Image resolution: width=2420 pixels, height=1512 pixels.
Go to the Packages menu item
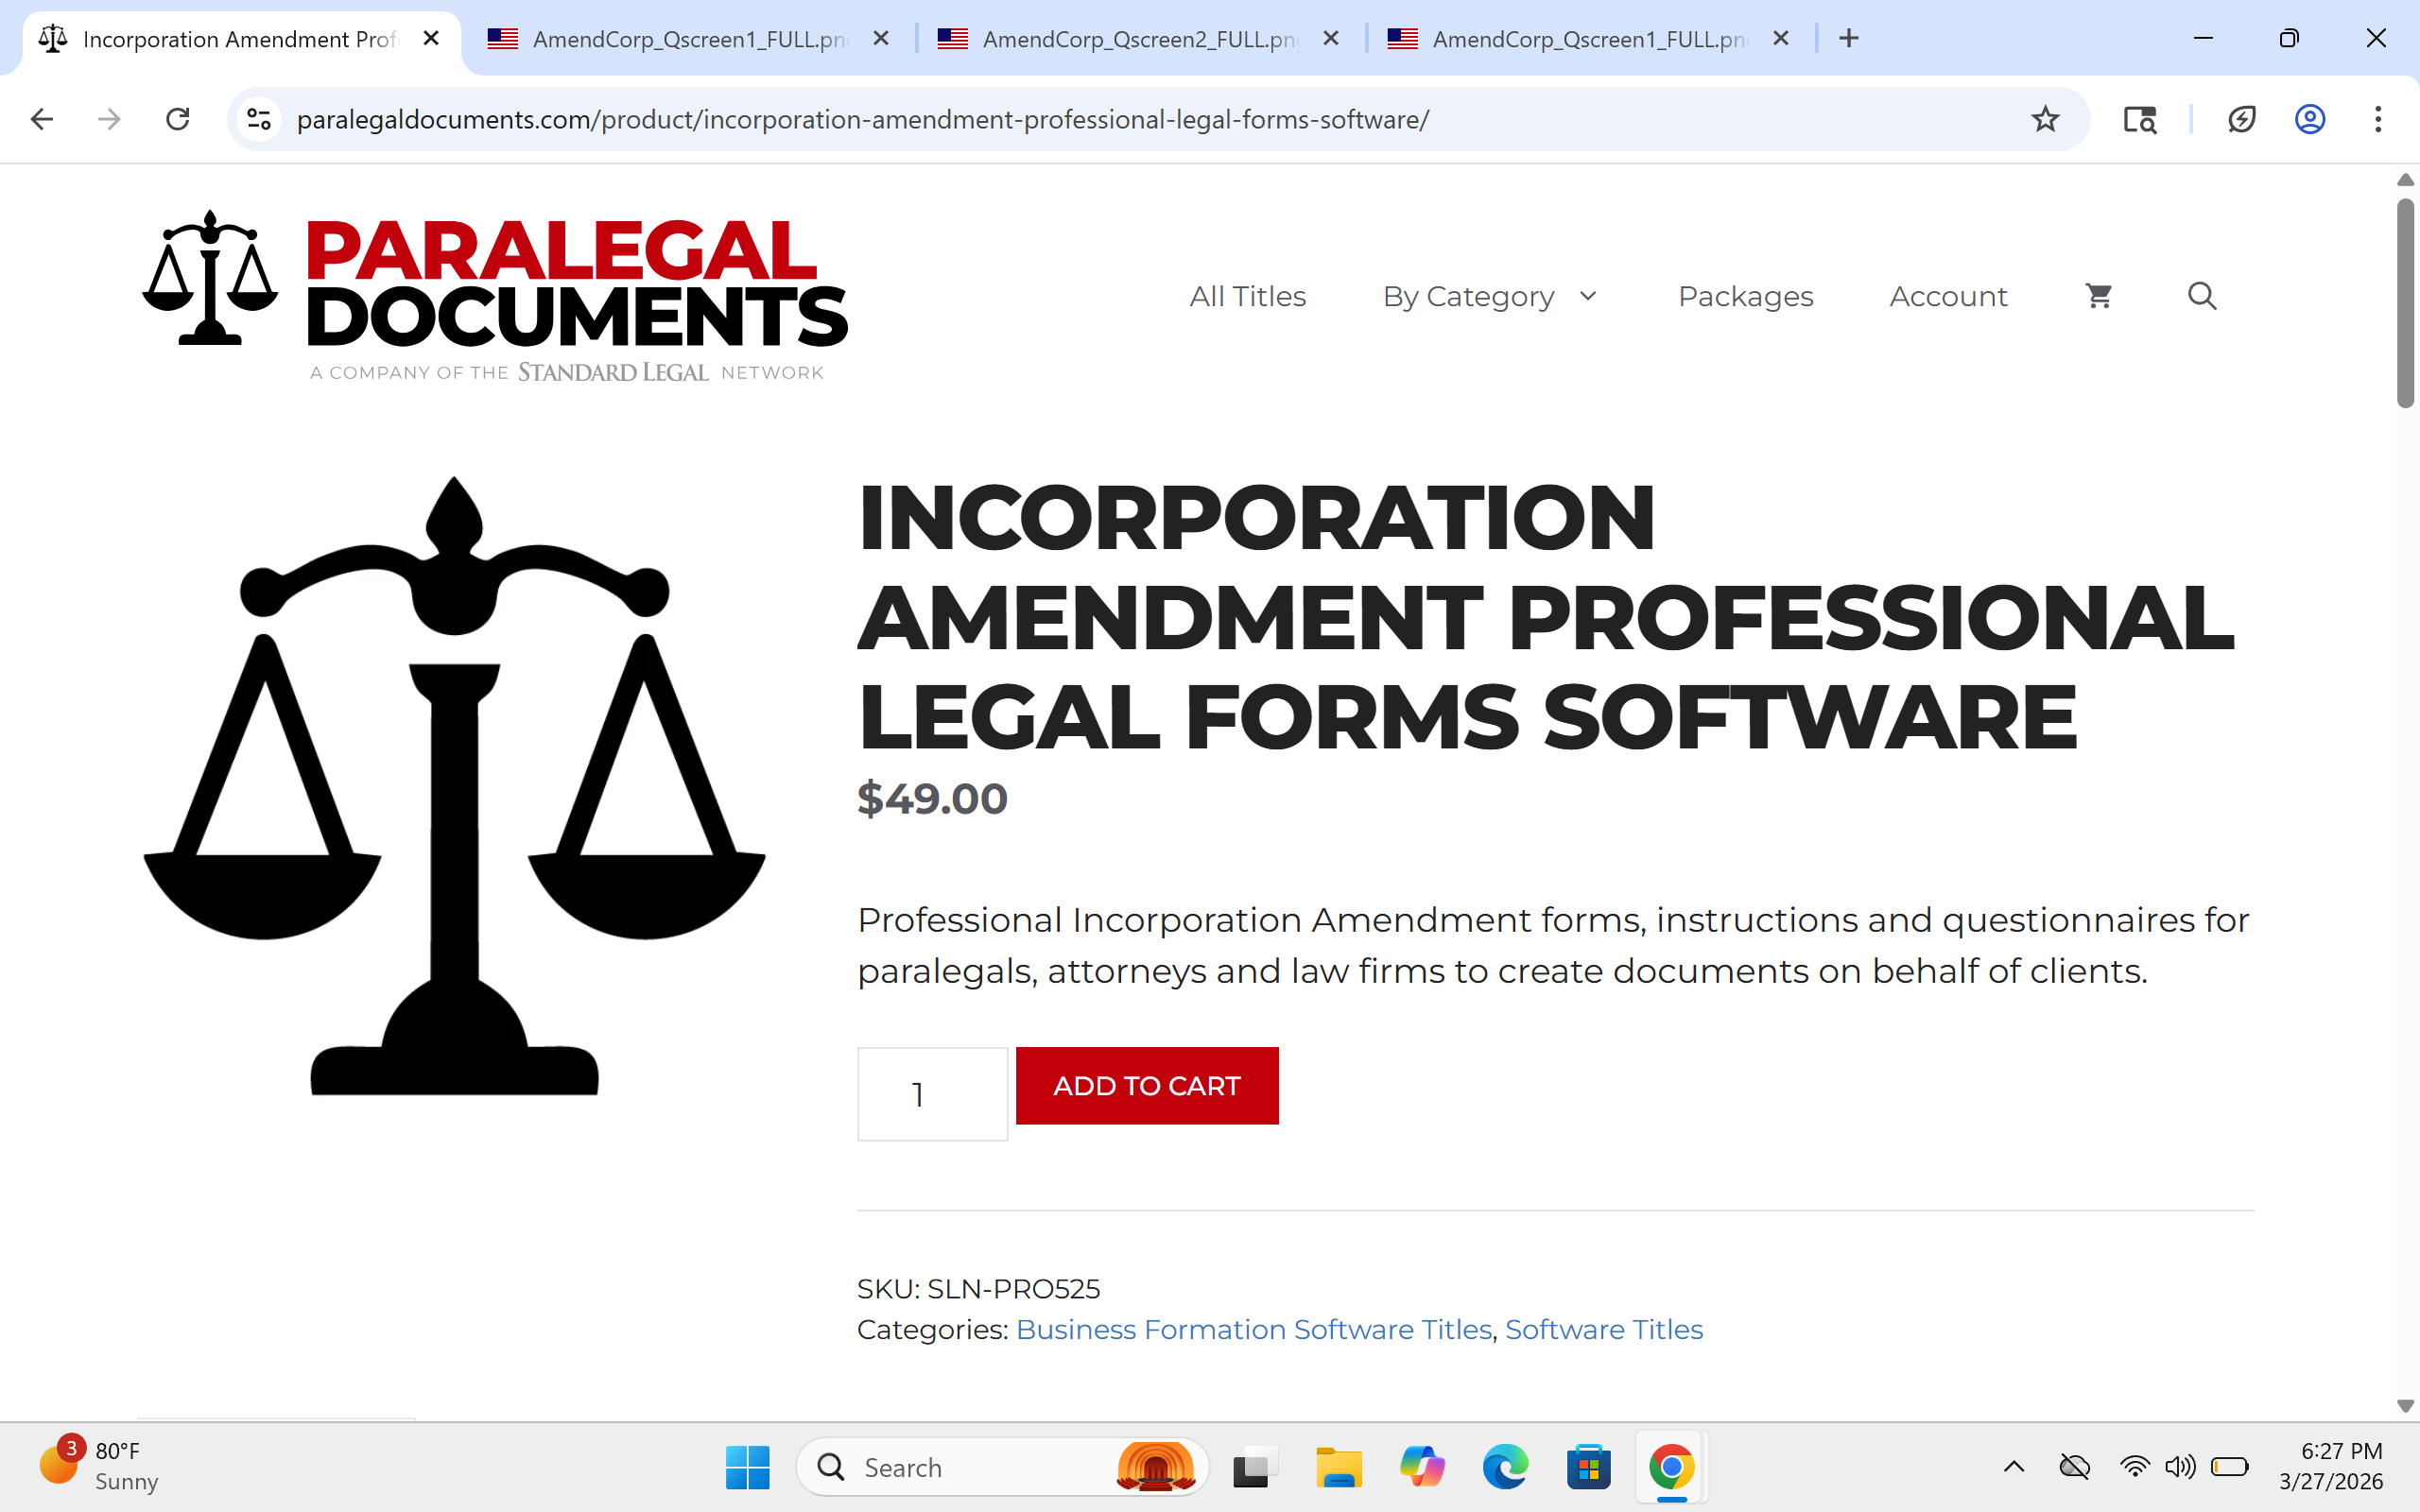(x=1745, y=296)
